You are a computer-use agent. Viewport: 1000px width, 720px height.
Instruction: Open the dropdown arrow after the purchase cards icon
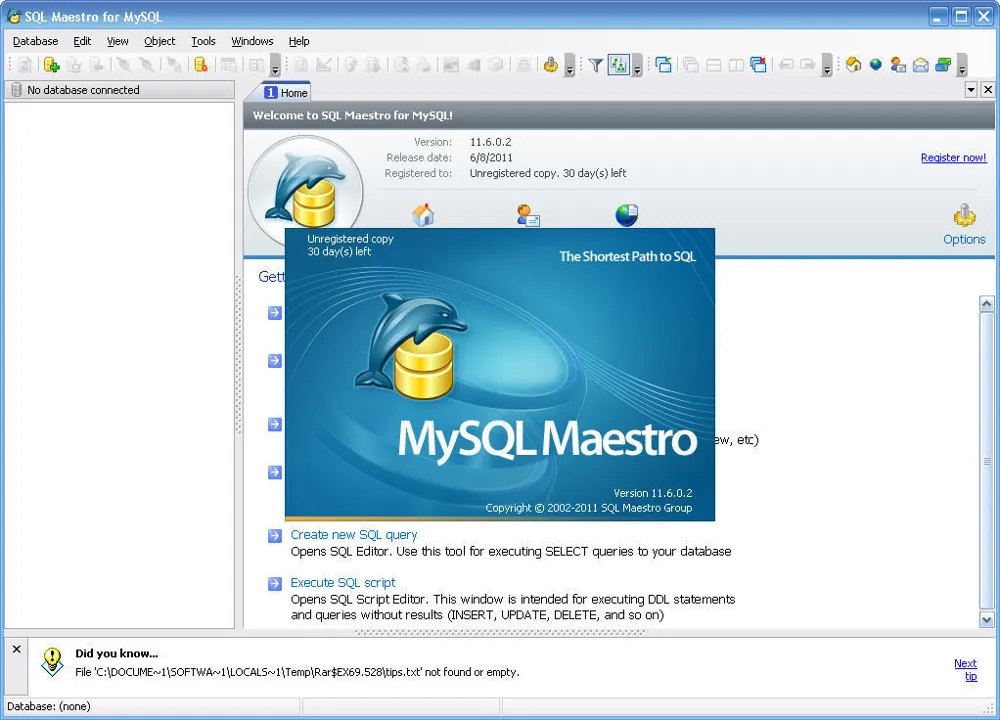962,65
